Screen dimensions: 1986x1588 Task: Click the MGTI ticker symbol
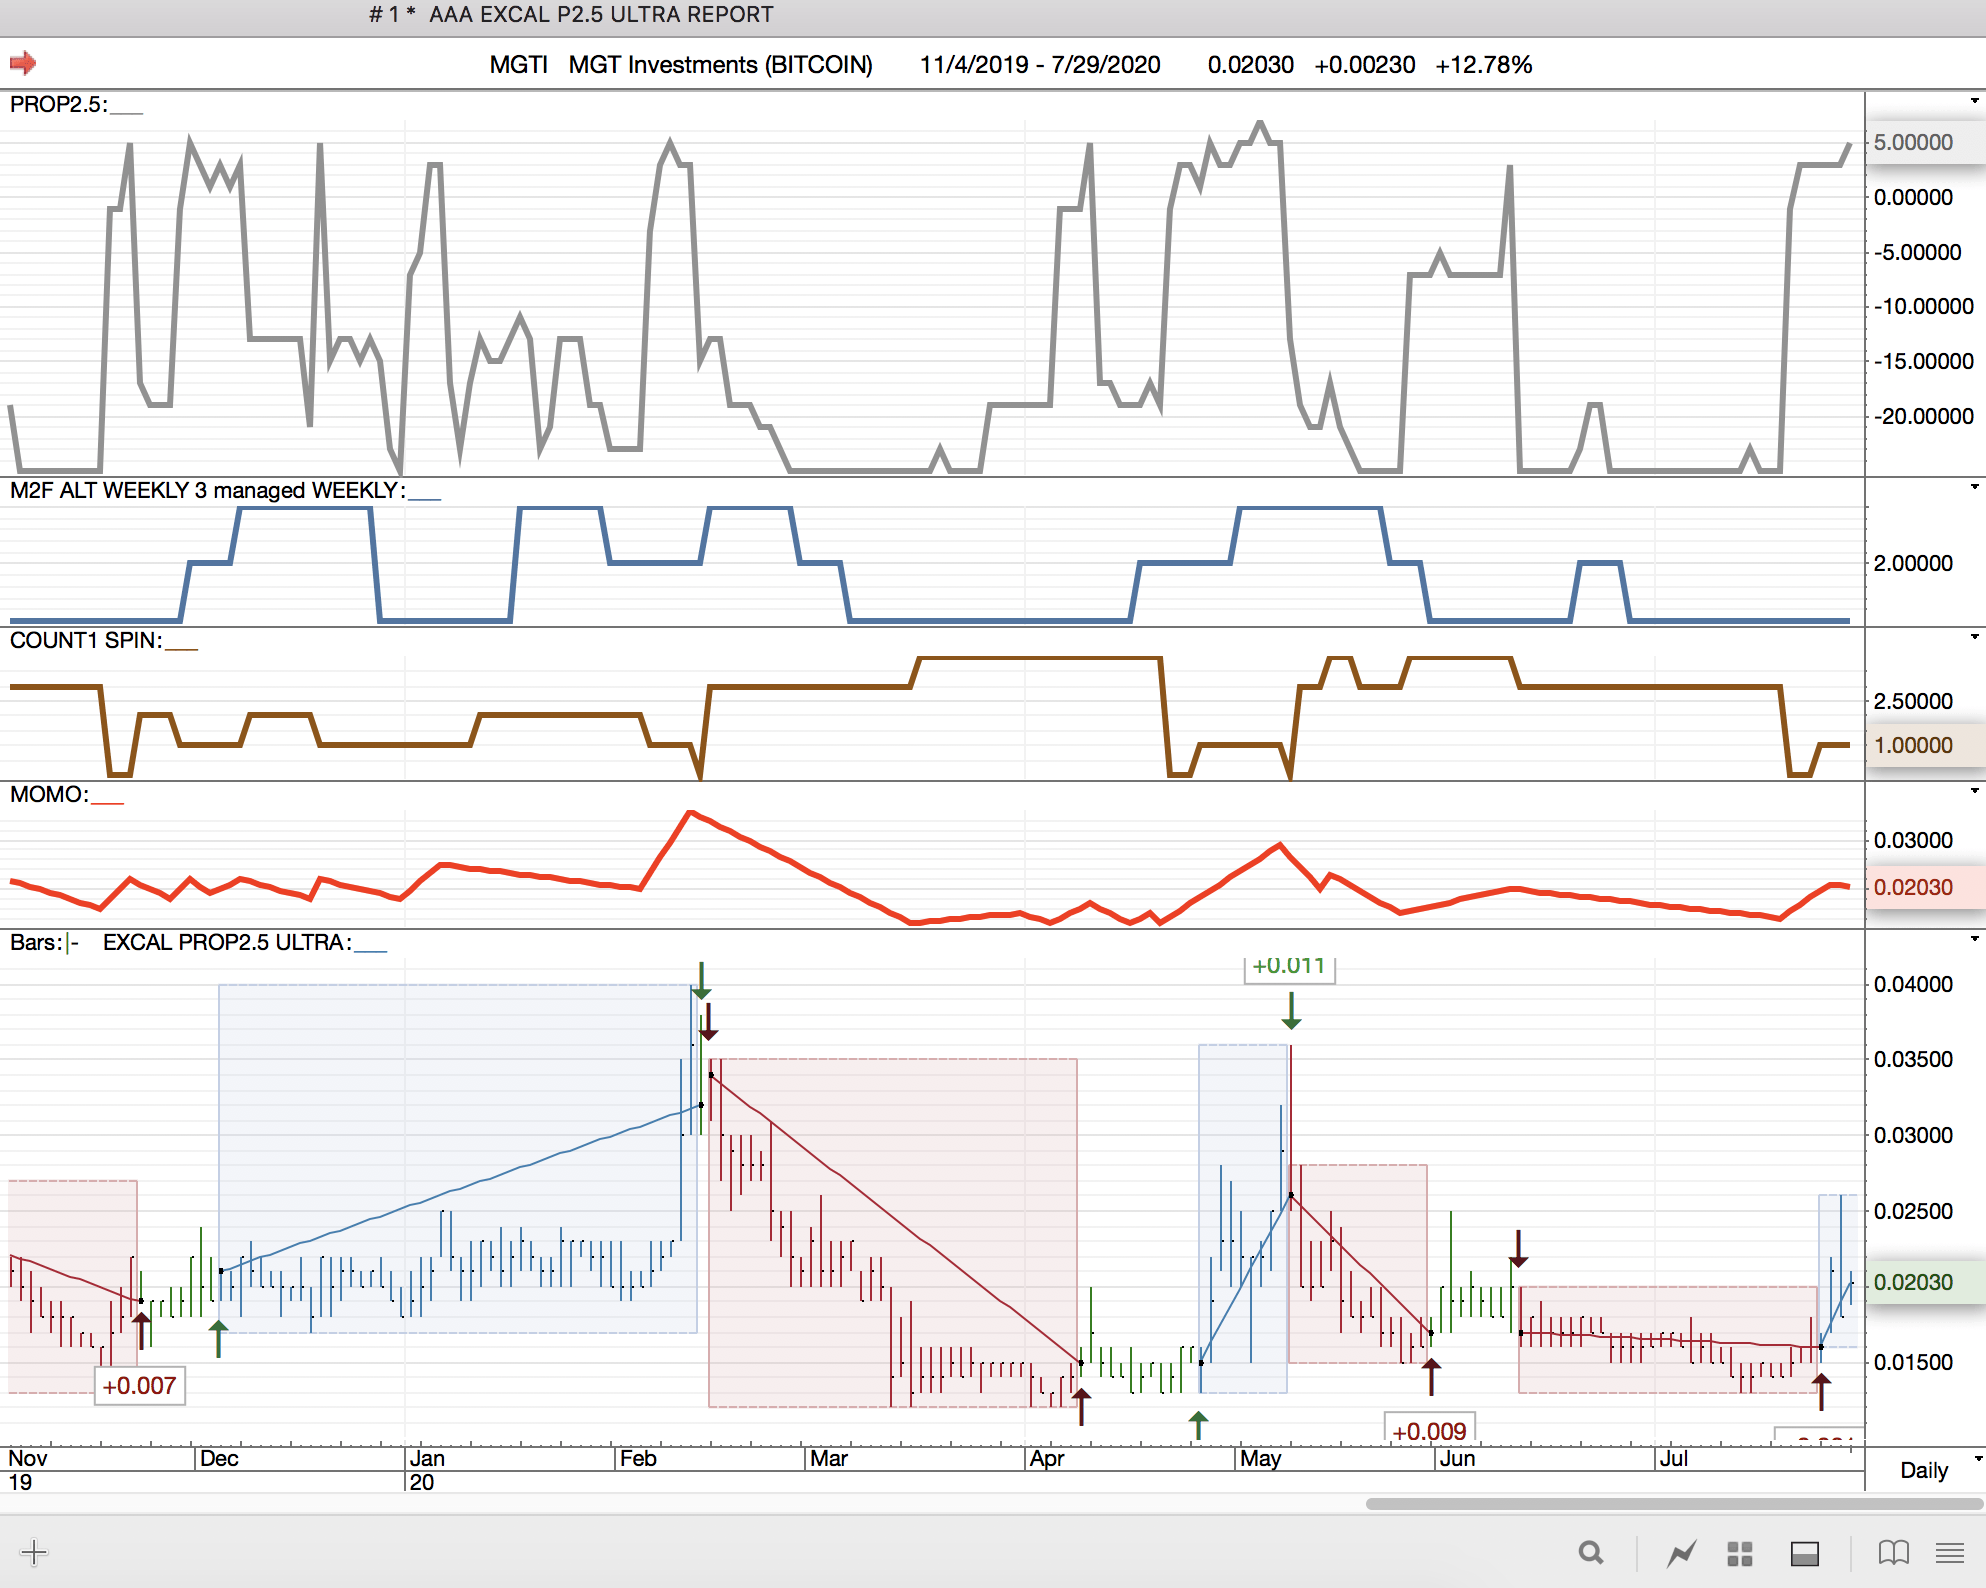(518, 65)
